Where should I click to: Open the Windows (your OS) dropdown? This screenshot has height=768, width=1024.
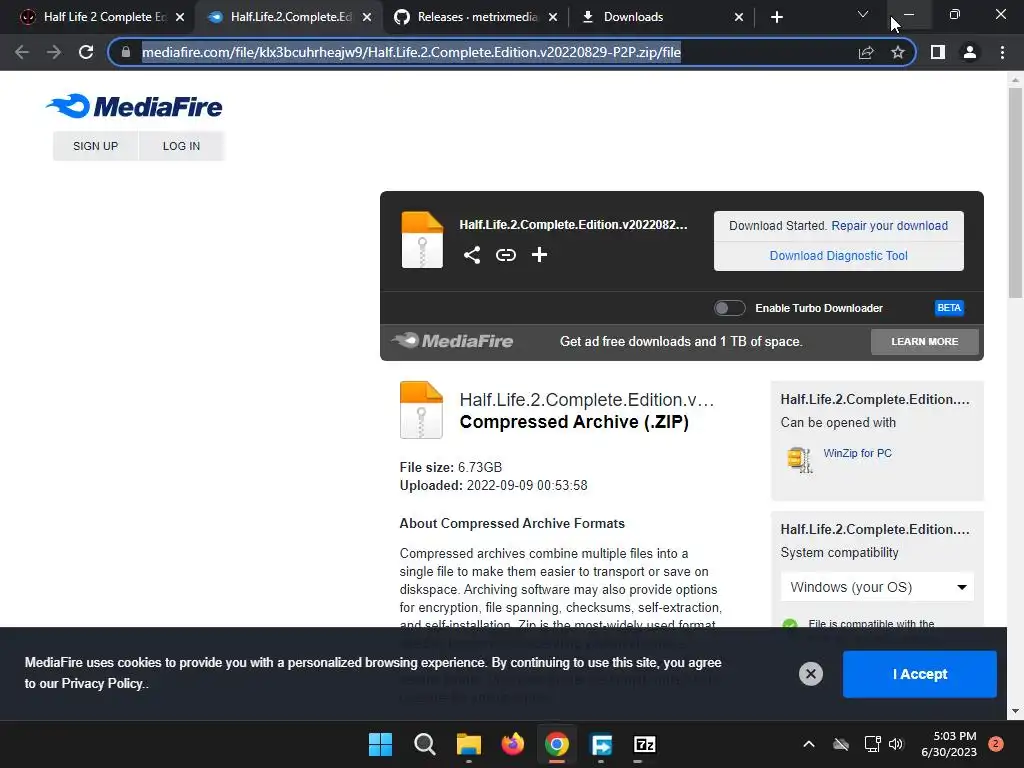pyautogui.click(x=877, y=586)
